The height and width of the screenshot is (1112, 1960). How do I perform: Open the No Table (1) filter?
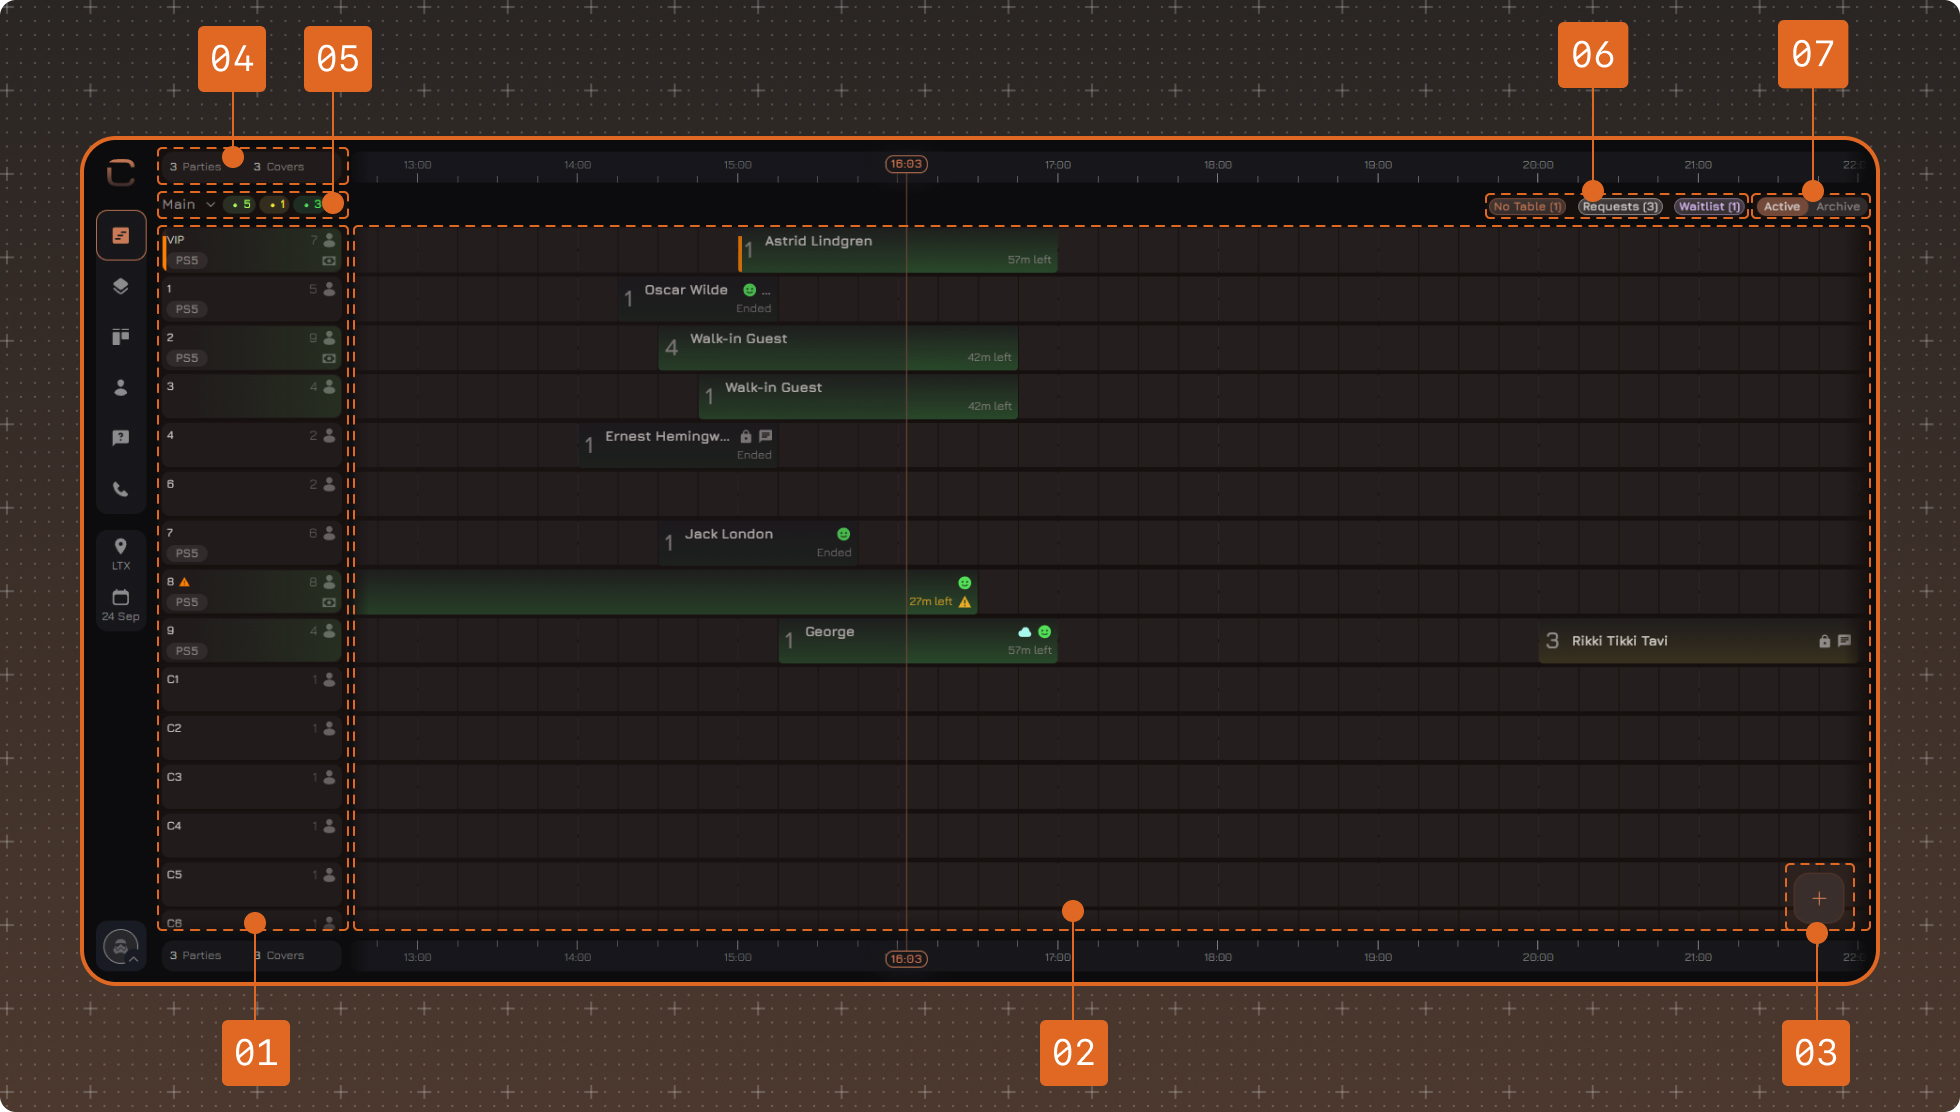(1527, 207)
